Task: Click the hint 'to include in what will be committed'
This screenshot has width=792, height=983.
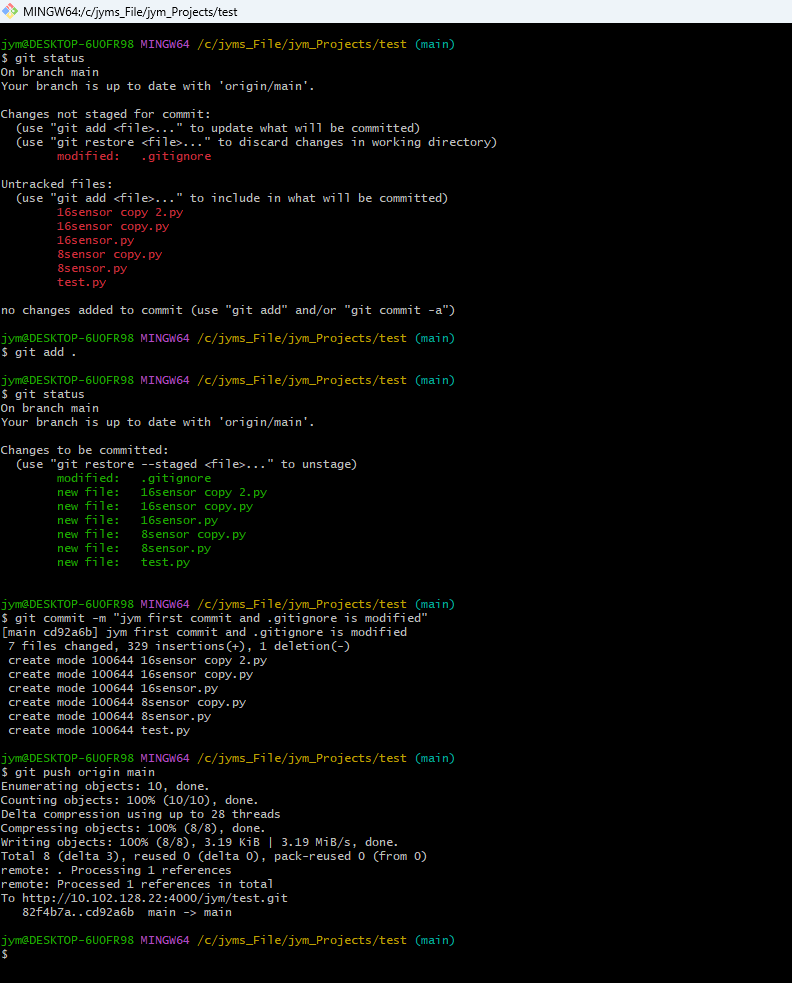Action: (319, 198)
